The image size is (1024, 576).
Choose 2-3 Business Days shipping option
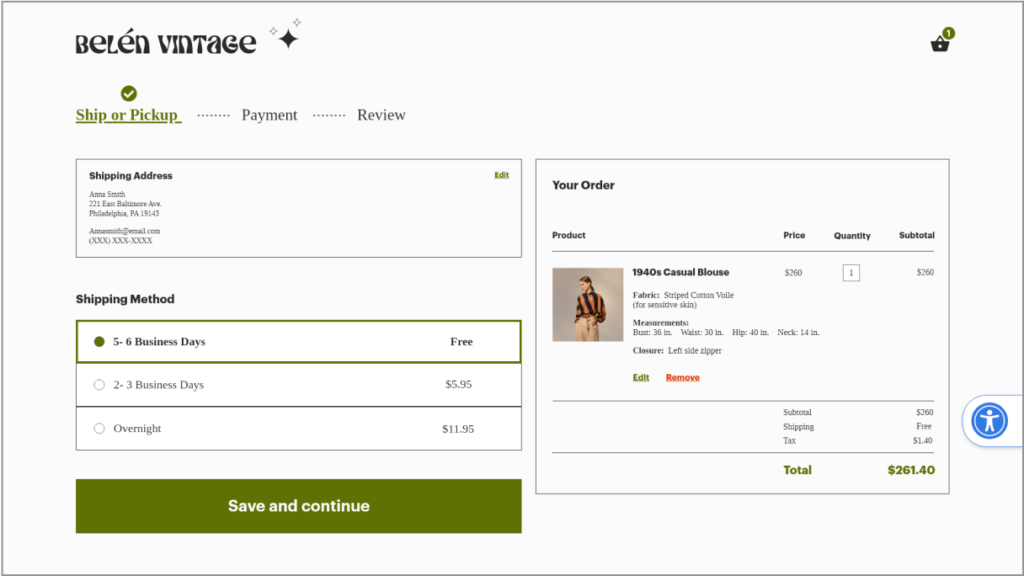(x=99, y=385)
